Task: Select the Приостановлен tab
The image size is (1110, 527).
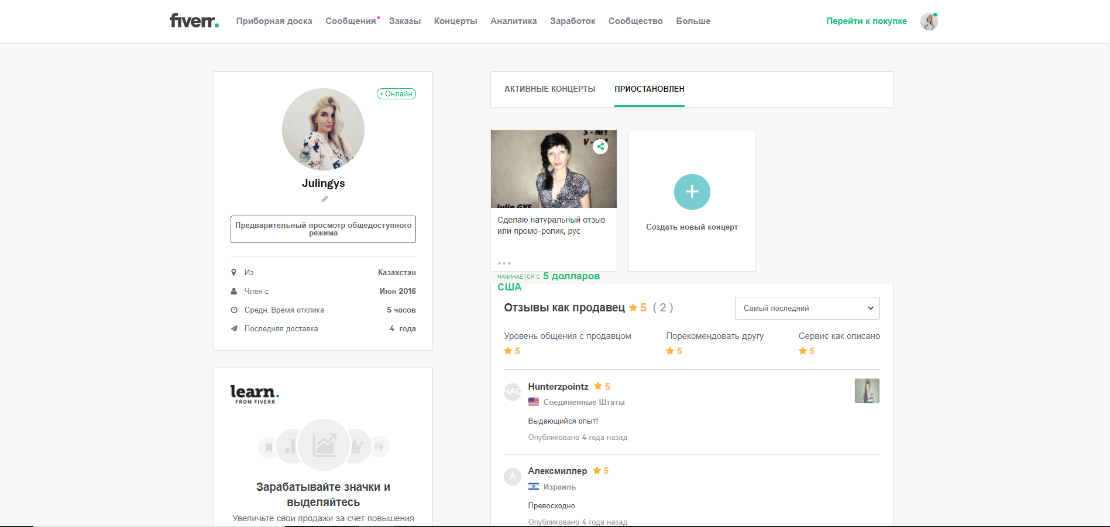Action: [x=649, y=89]
